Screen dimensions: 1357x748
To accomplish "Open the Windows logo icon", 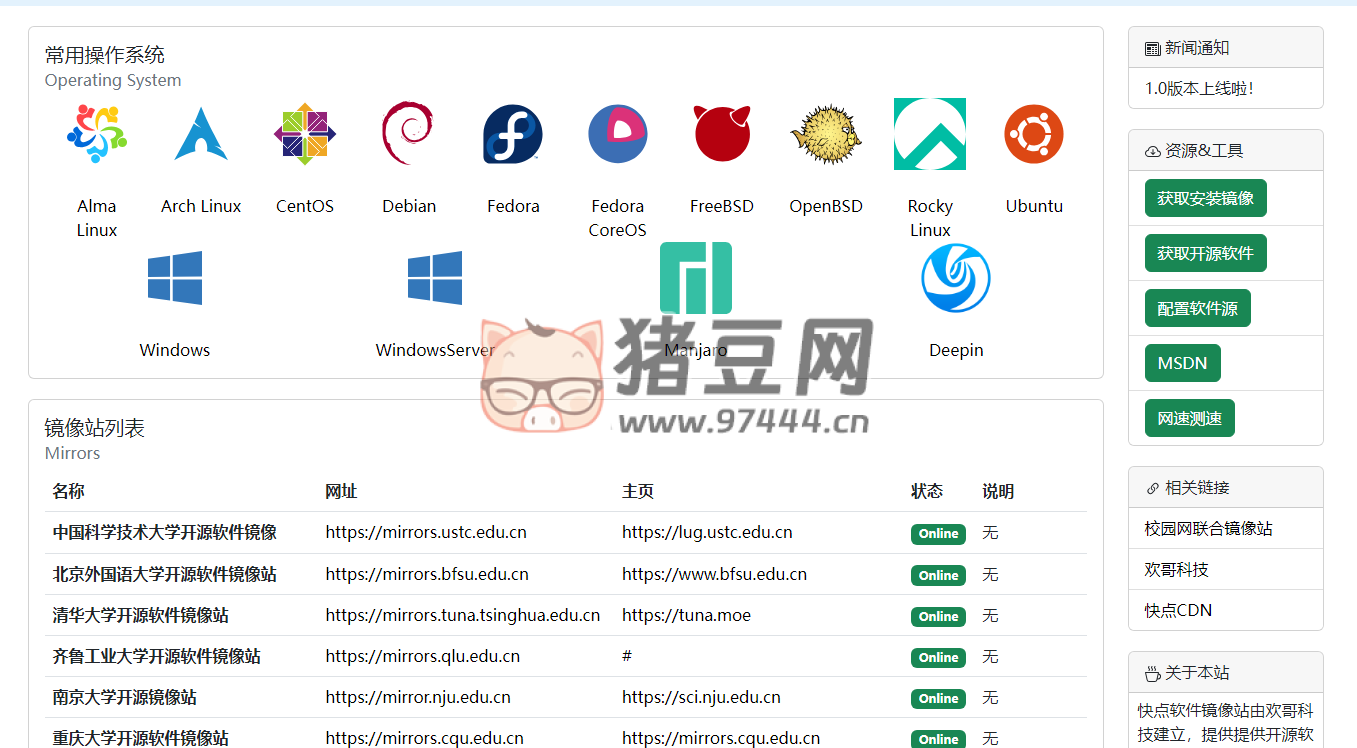I will (x=175, y=278).
